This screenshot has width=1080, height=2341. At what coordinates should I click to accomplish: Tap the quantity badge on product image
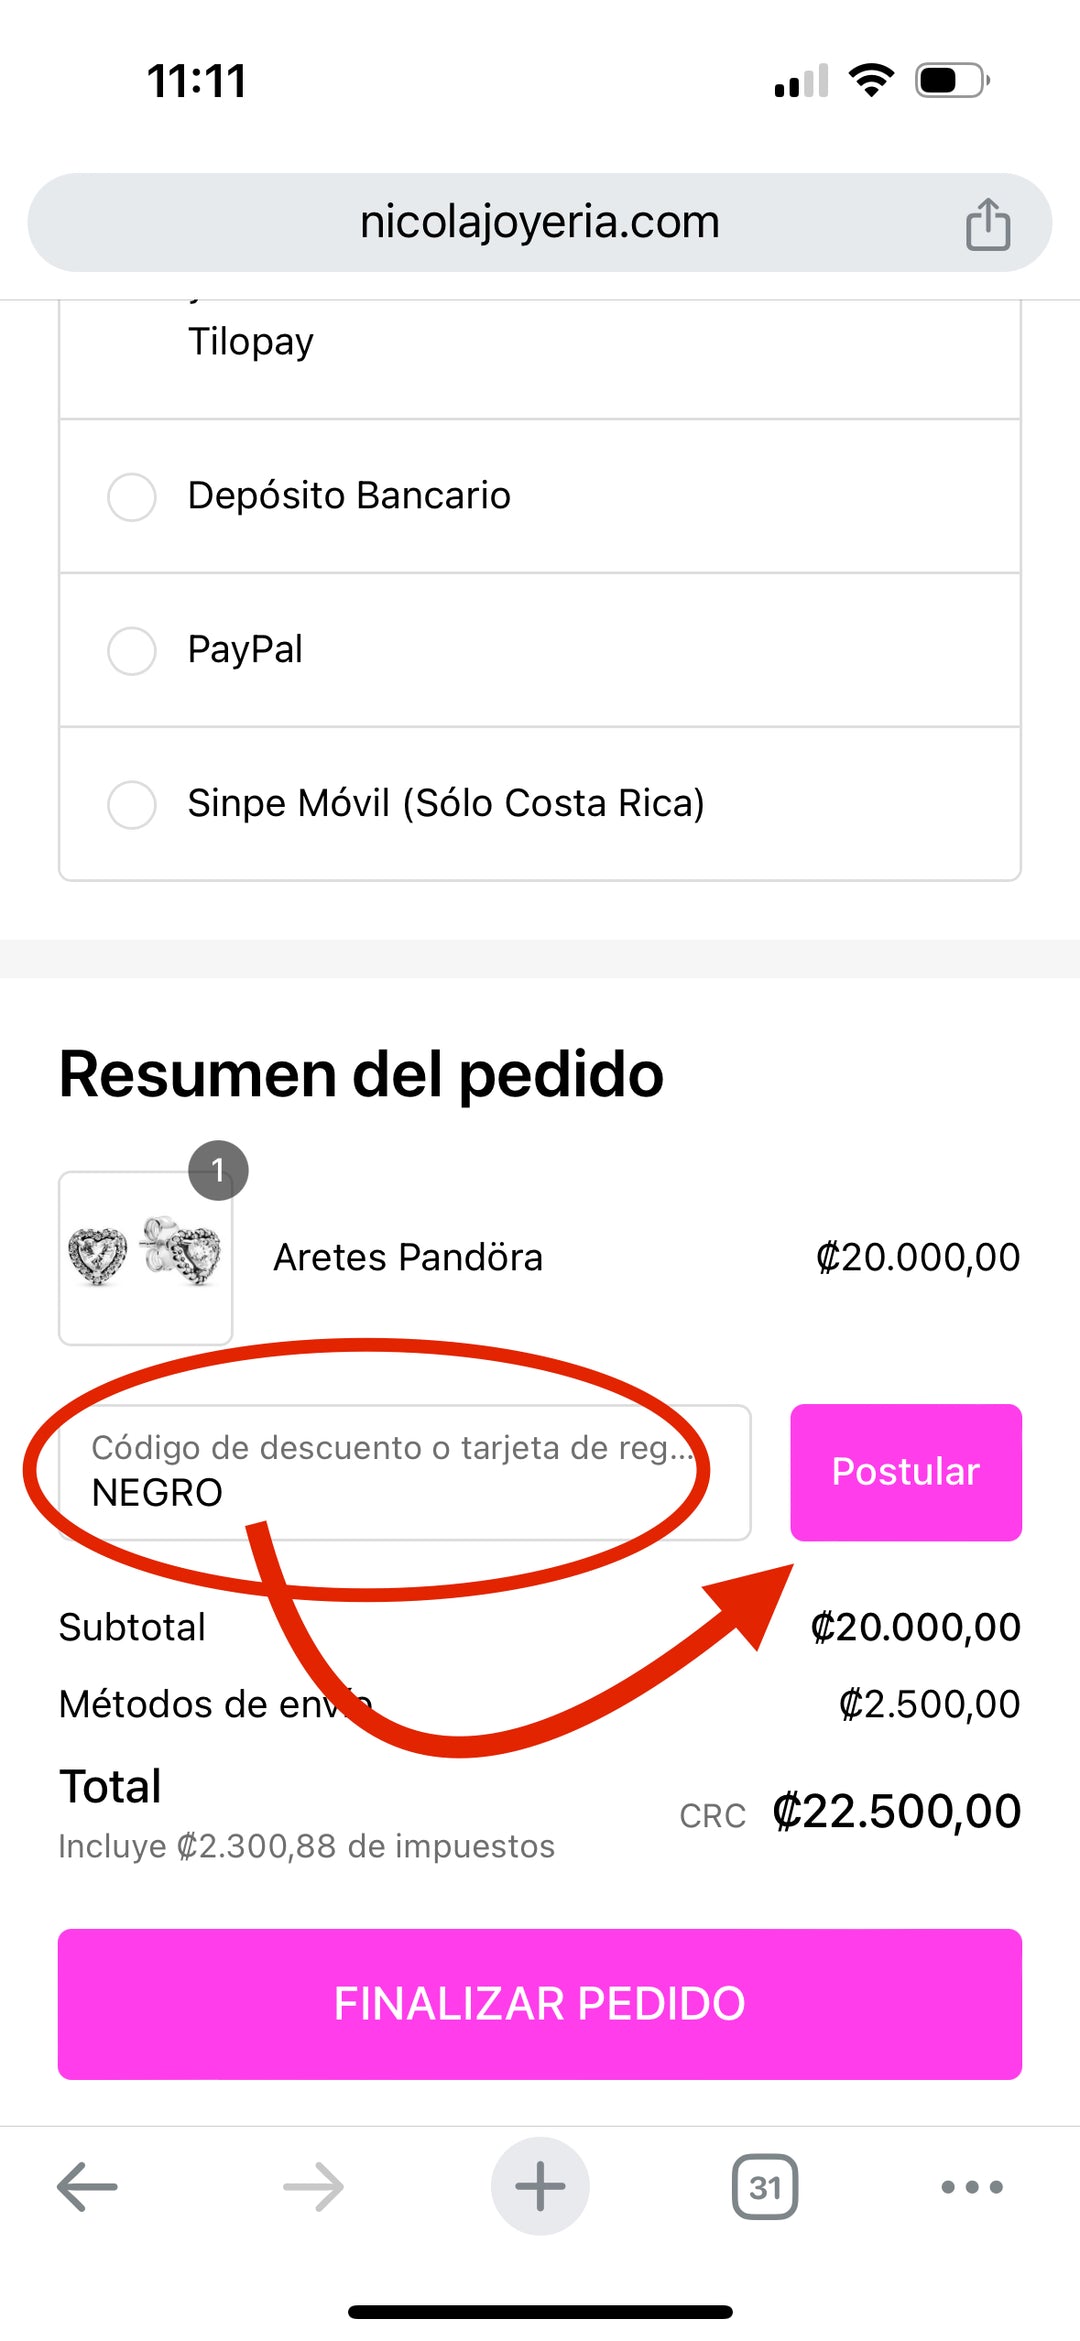click(218, 1170)
